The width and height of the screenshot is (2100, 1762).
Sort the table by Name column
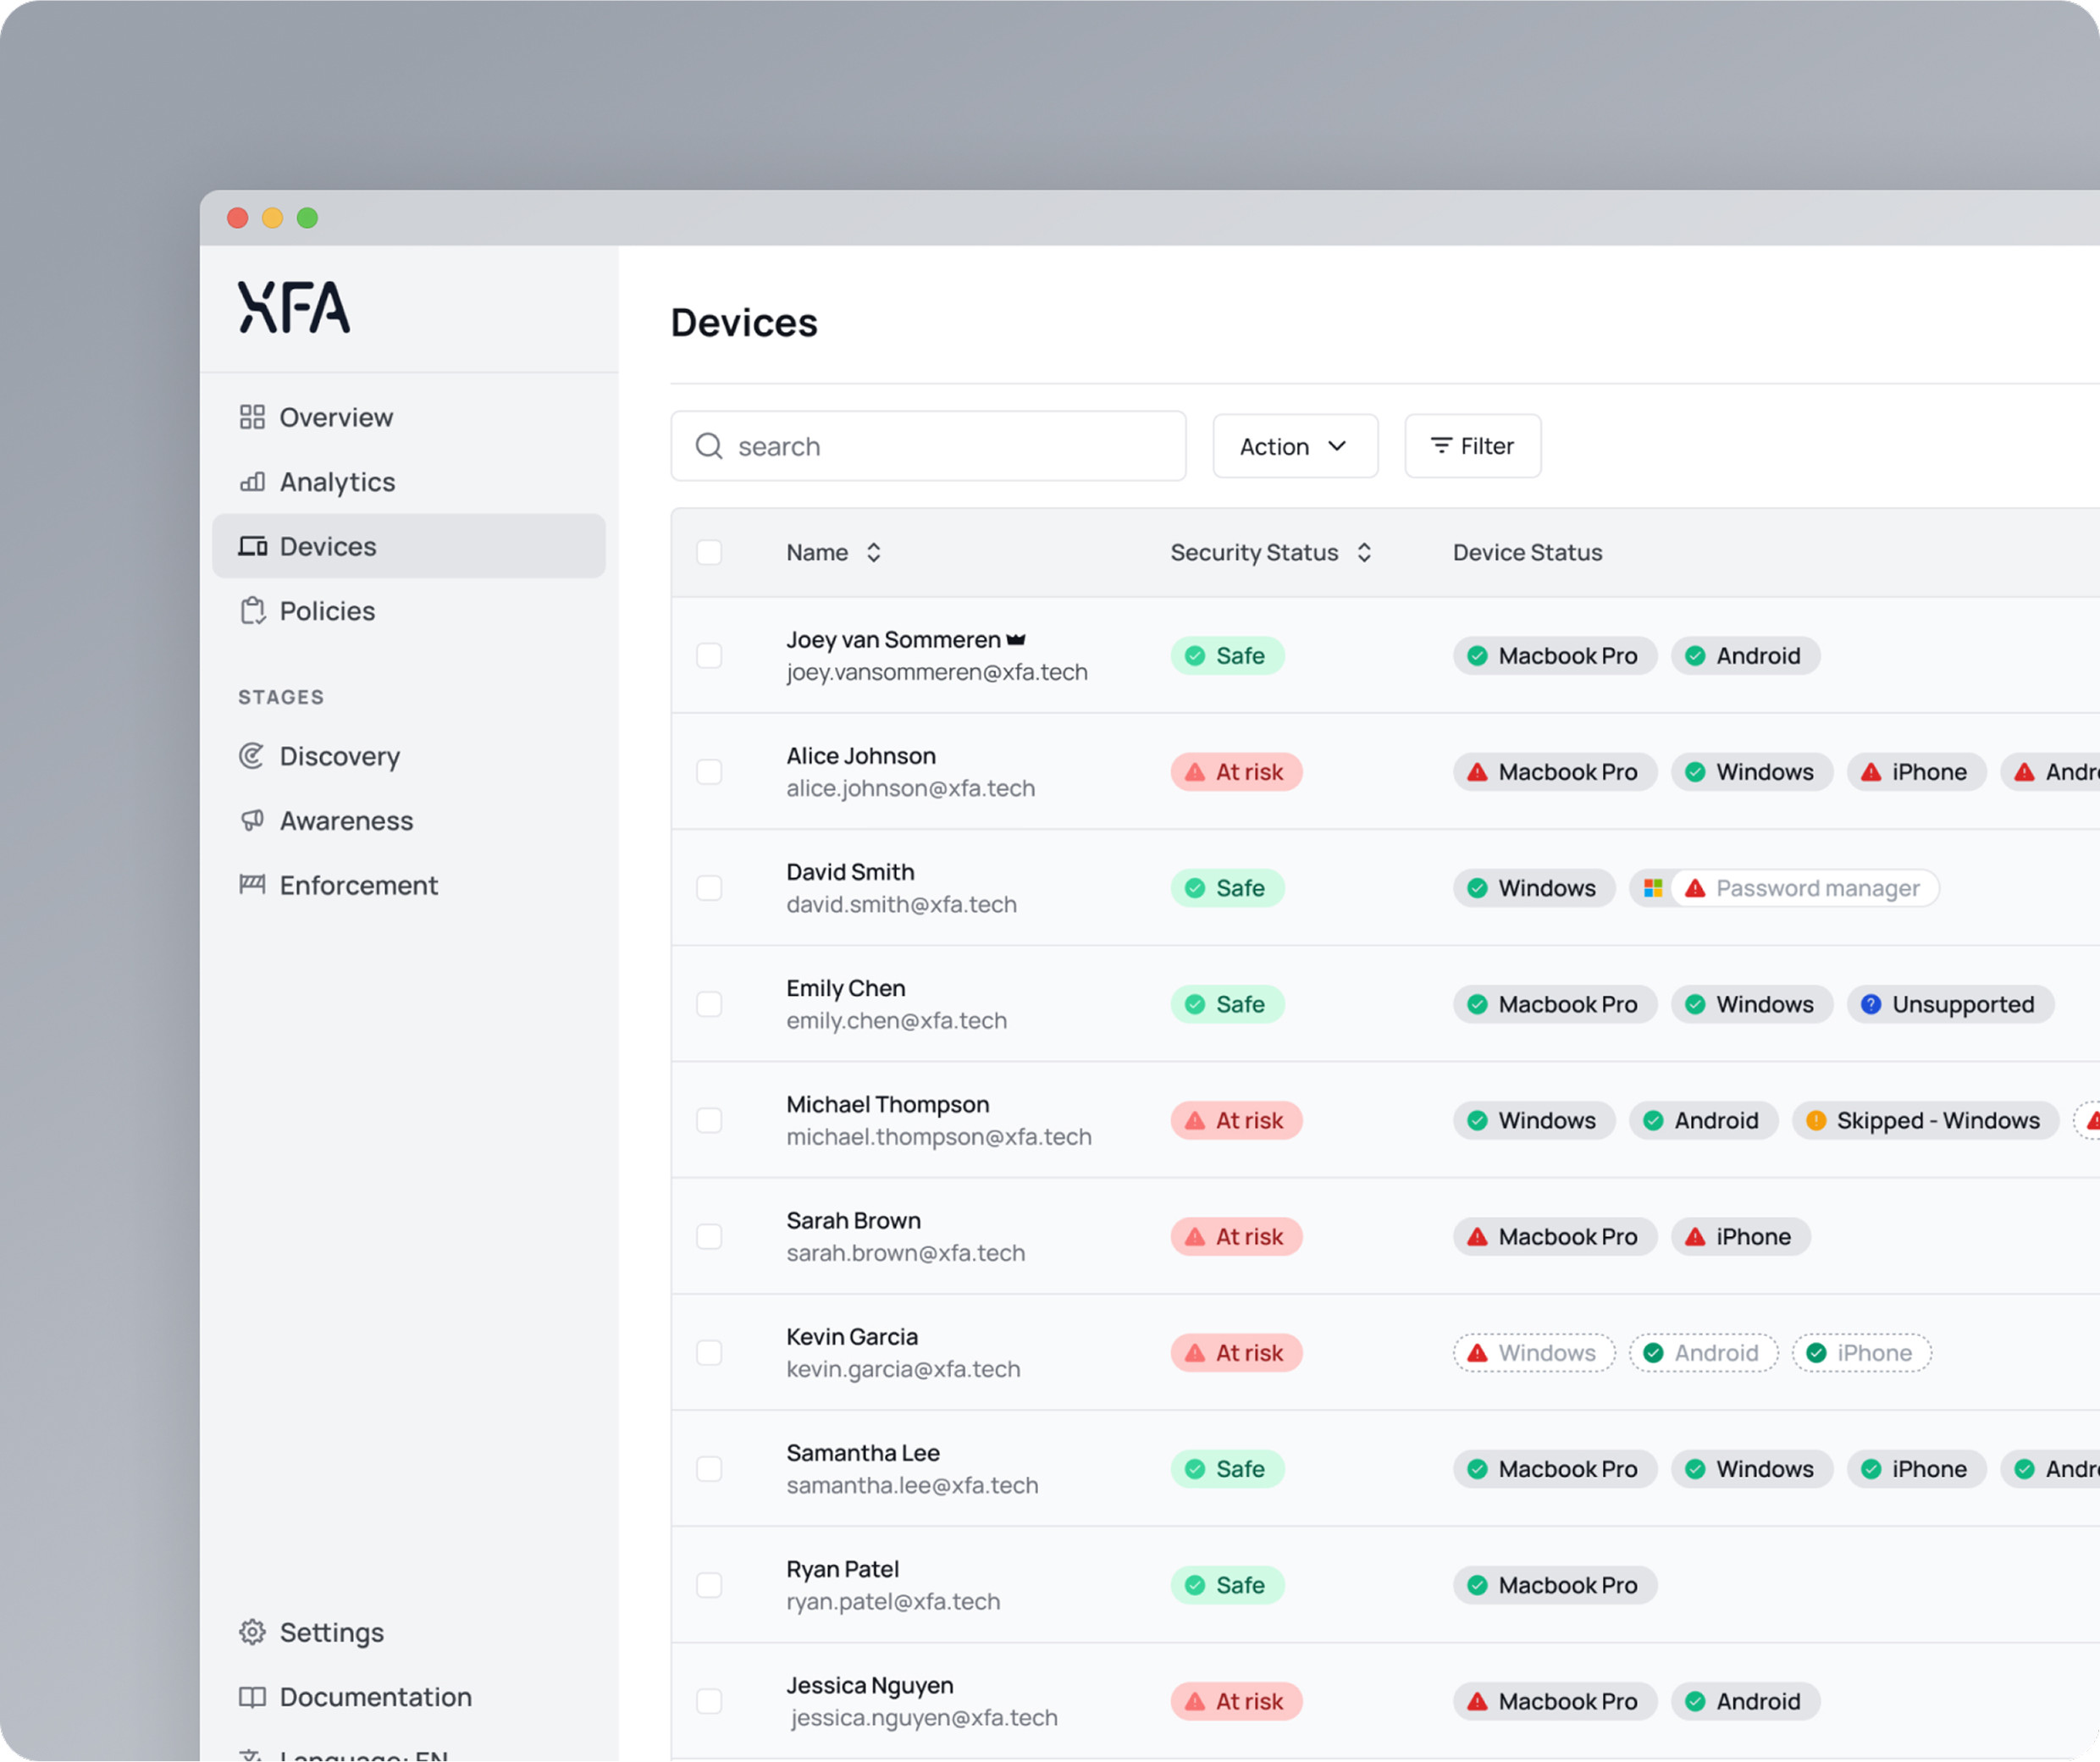872,552
